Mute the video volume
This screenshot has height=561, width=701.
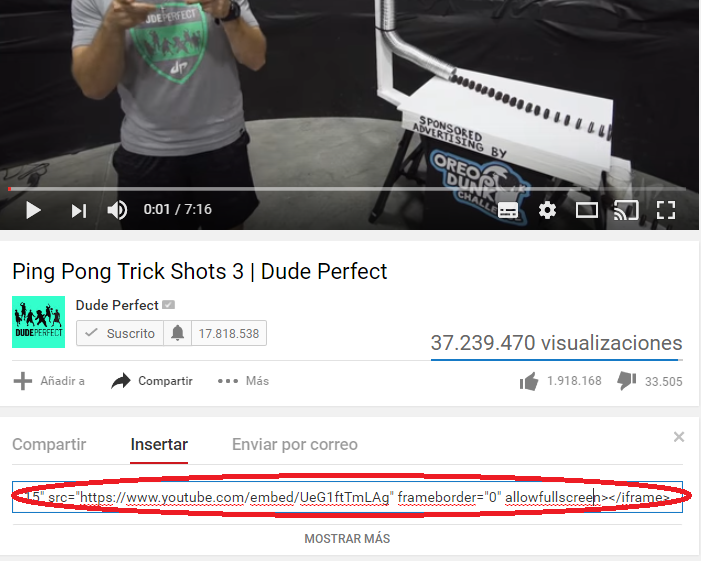coord(117,210)
